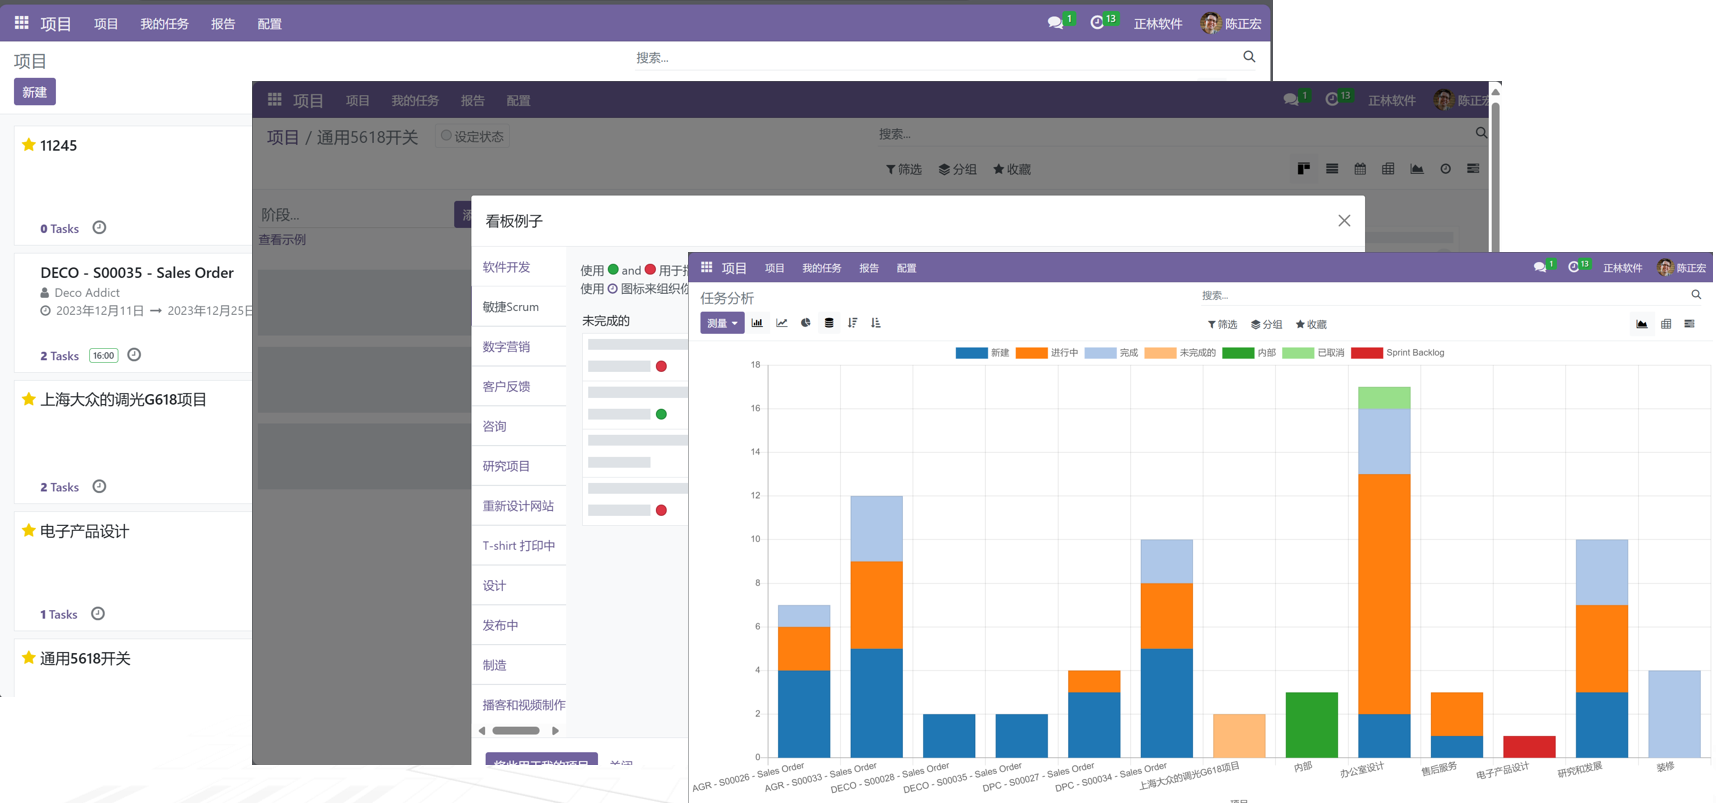This screenshot has width=1716, height=803.
Task: Open 分组 group-by dropdown in task analysis
Action: point(1267,324)
